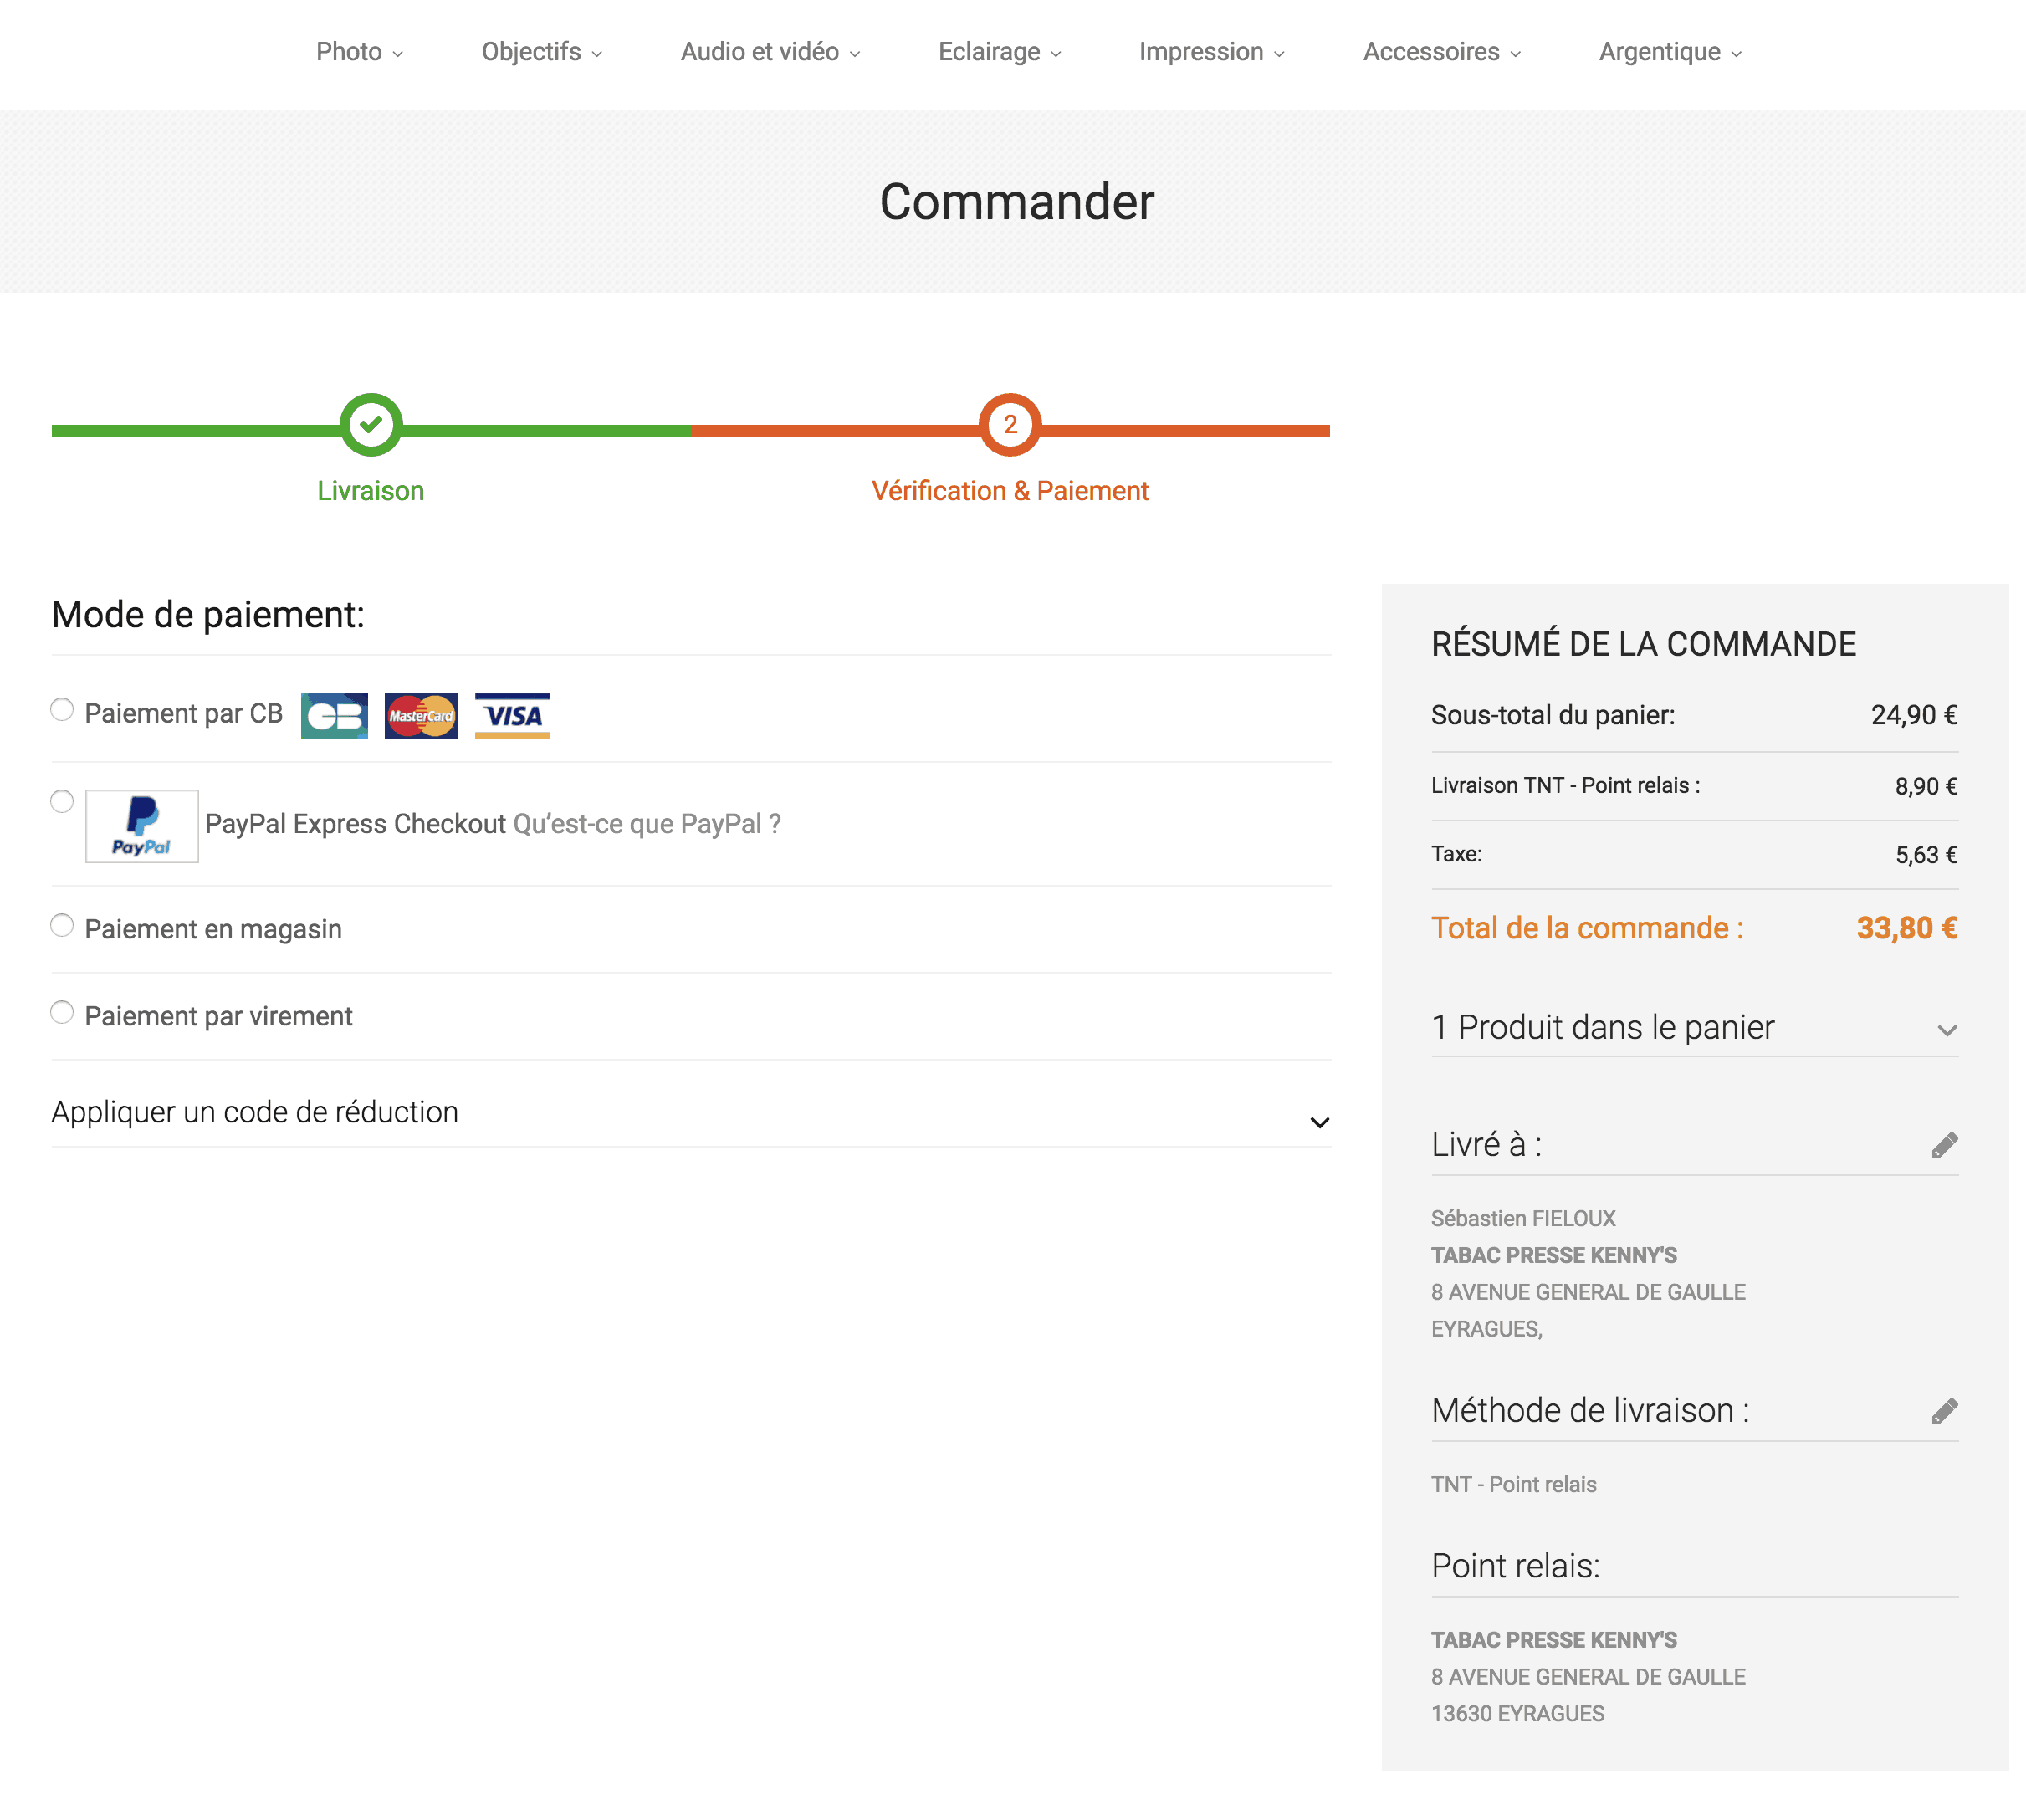Open the Impression menu
Screen dimensions: 2026x1820
(1211, 52)
